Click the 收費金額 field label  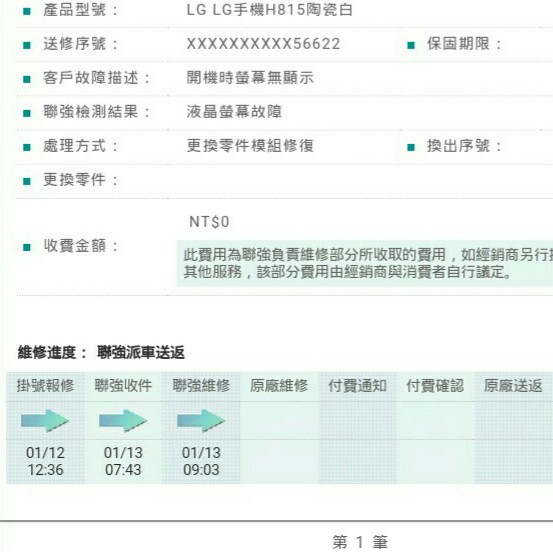tap(80, 246)
